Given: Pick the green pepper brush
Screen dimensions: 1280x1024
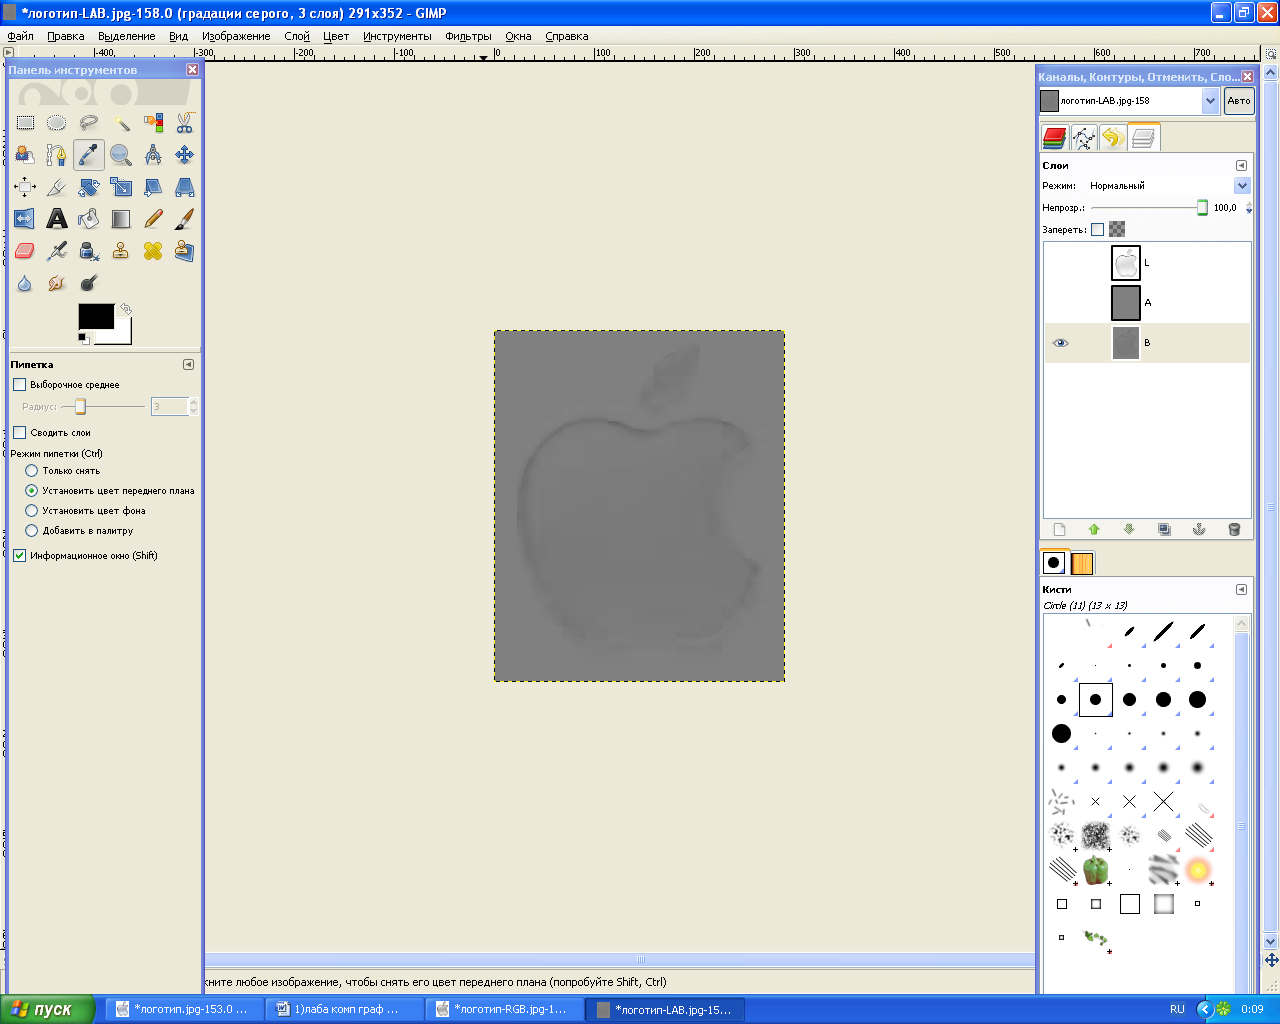Looking at the screenshot, I should click(x=1096, y=870).
